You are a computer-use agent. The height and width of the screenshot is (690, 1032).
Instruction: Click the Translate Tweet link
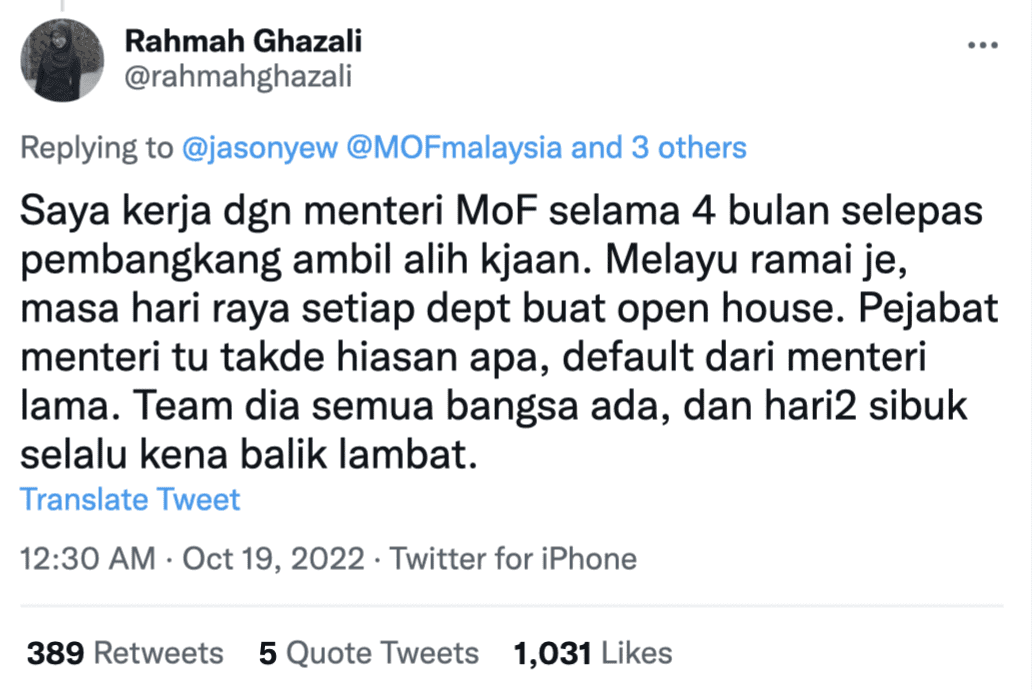(130, 499)
